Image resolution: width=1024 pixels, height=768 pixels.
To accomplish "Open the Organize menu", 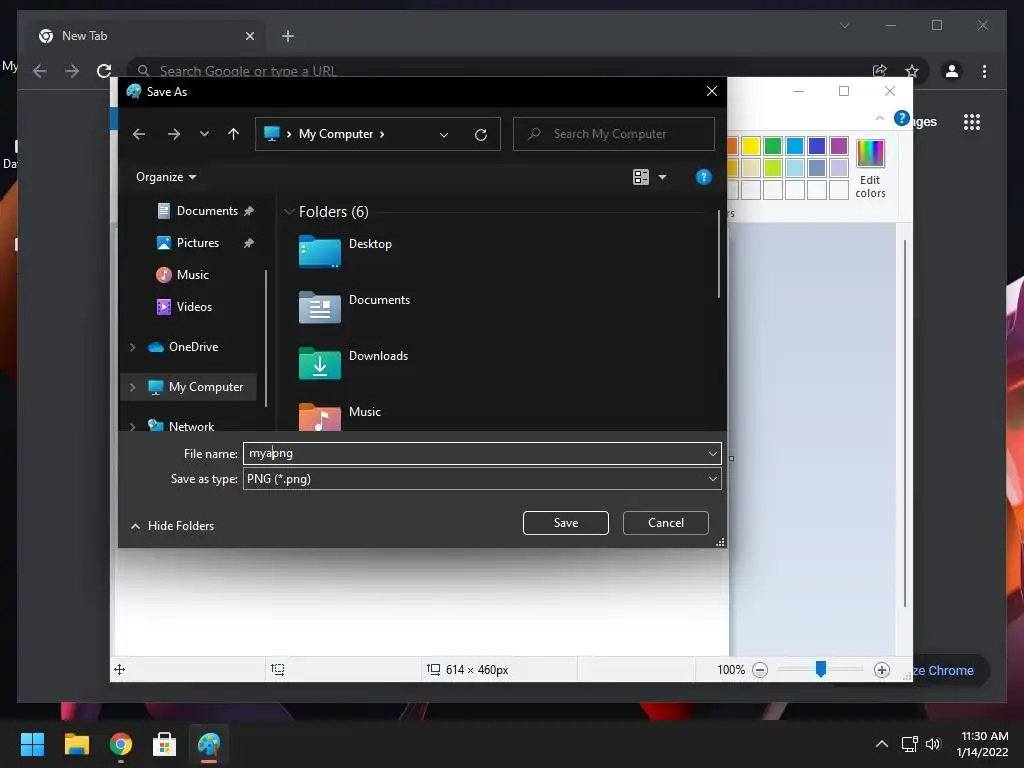I will [166, 177].
